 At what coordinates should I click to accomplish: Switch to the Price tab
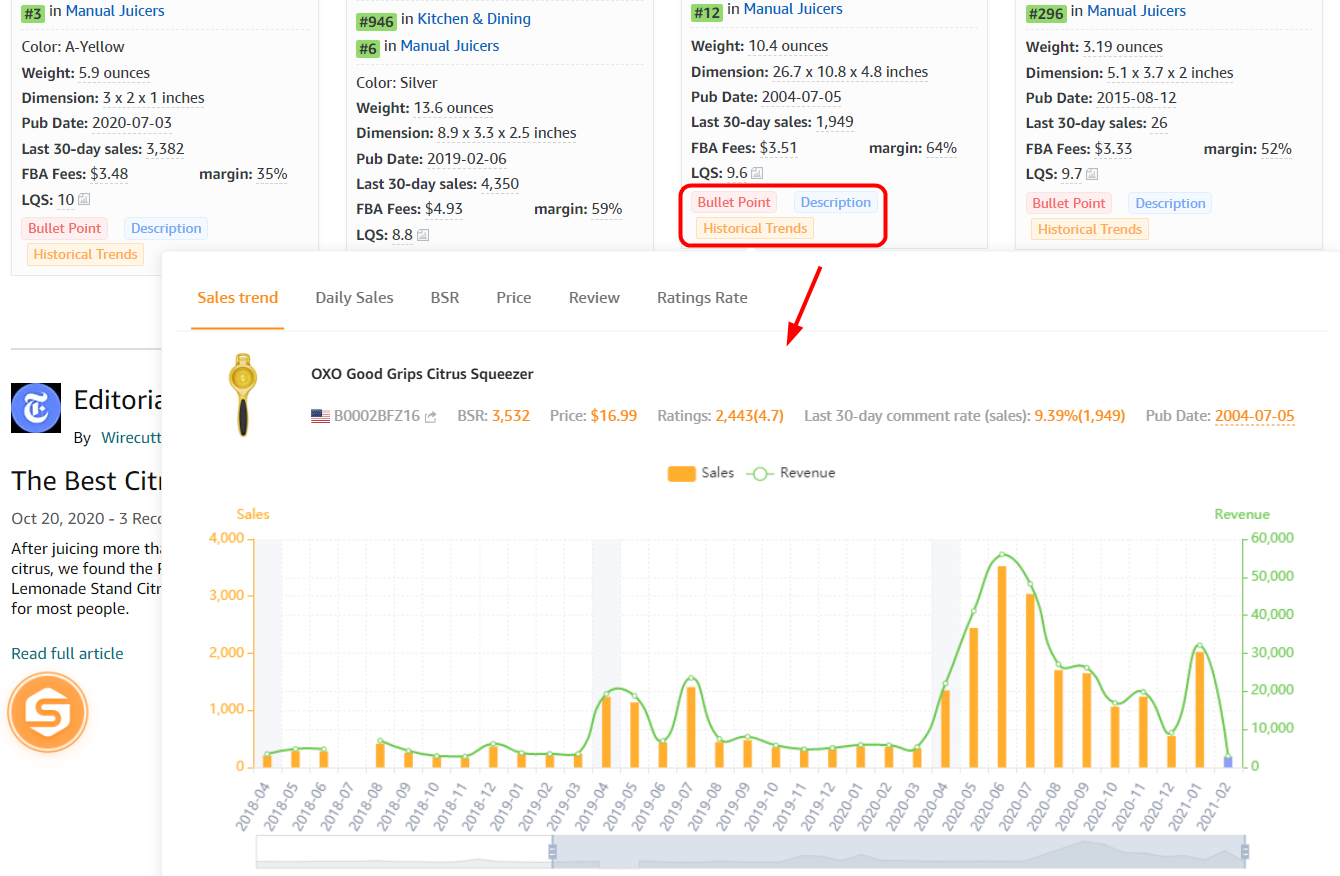[514, 298]
